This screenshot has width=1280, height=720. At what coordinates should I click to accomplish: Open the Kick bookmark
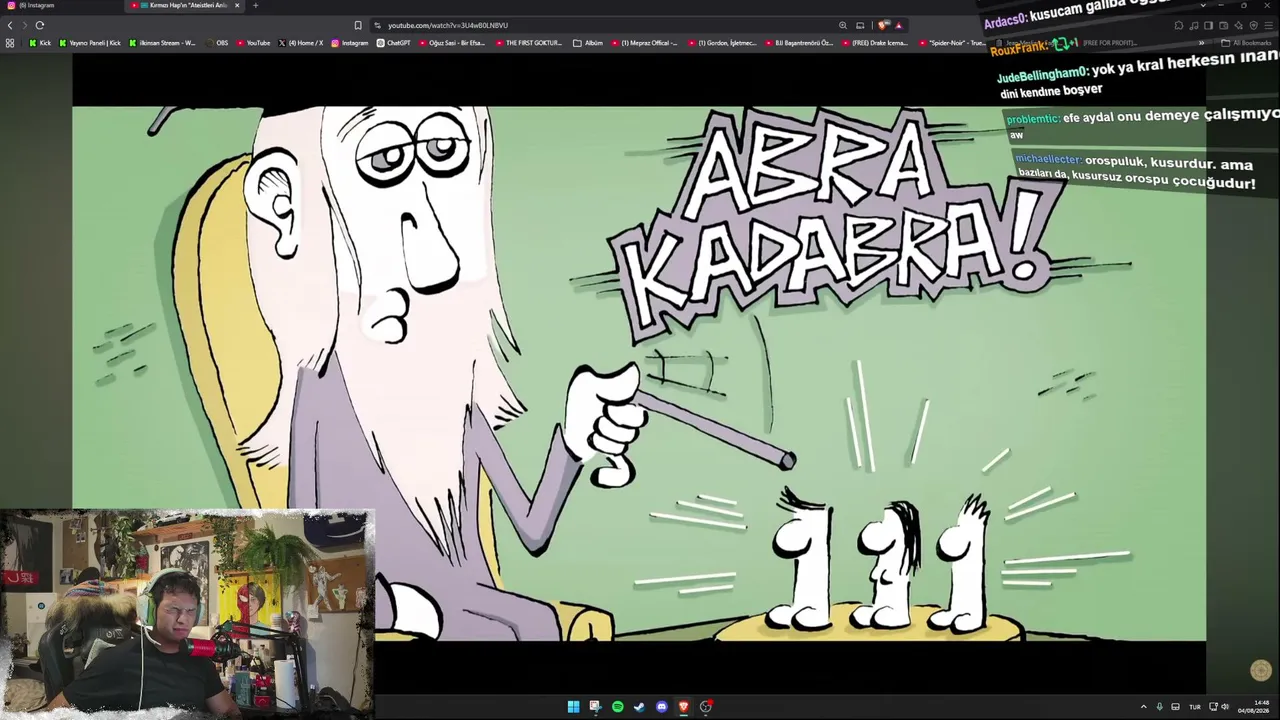40,43
